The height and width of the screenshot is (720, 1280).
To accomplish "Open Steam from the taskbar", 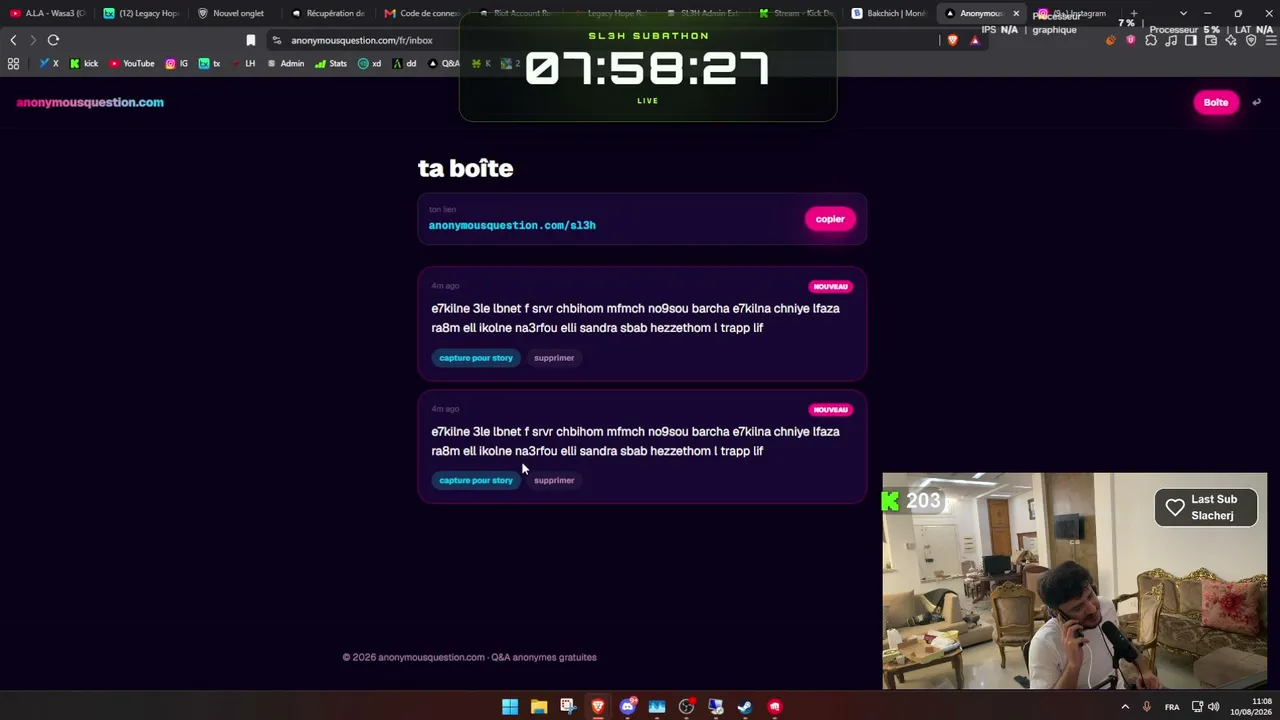I will coord(745,707).
